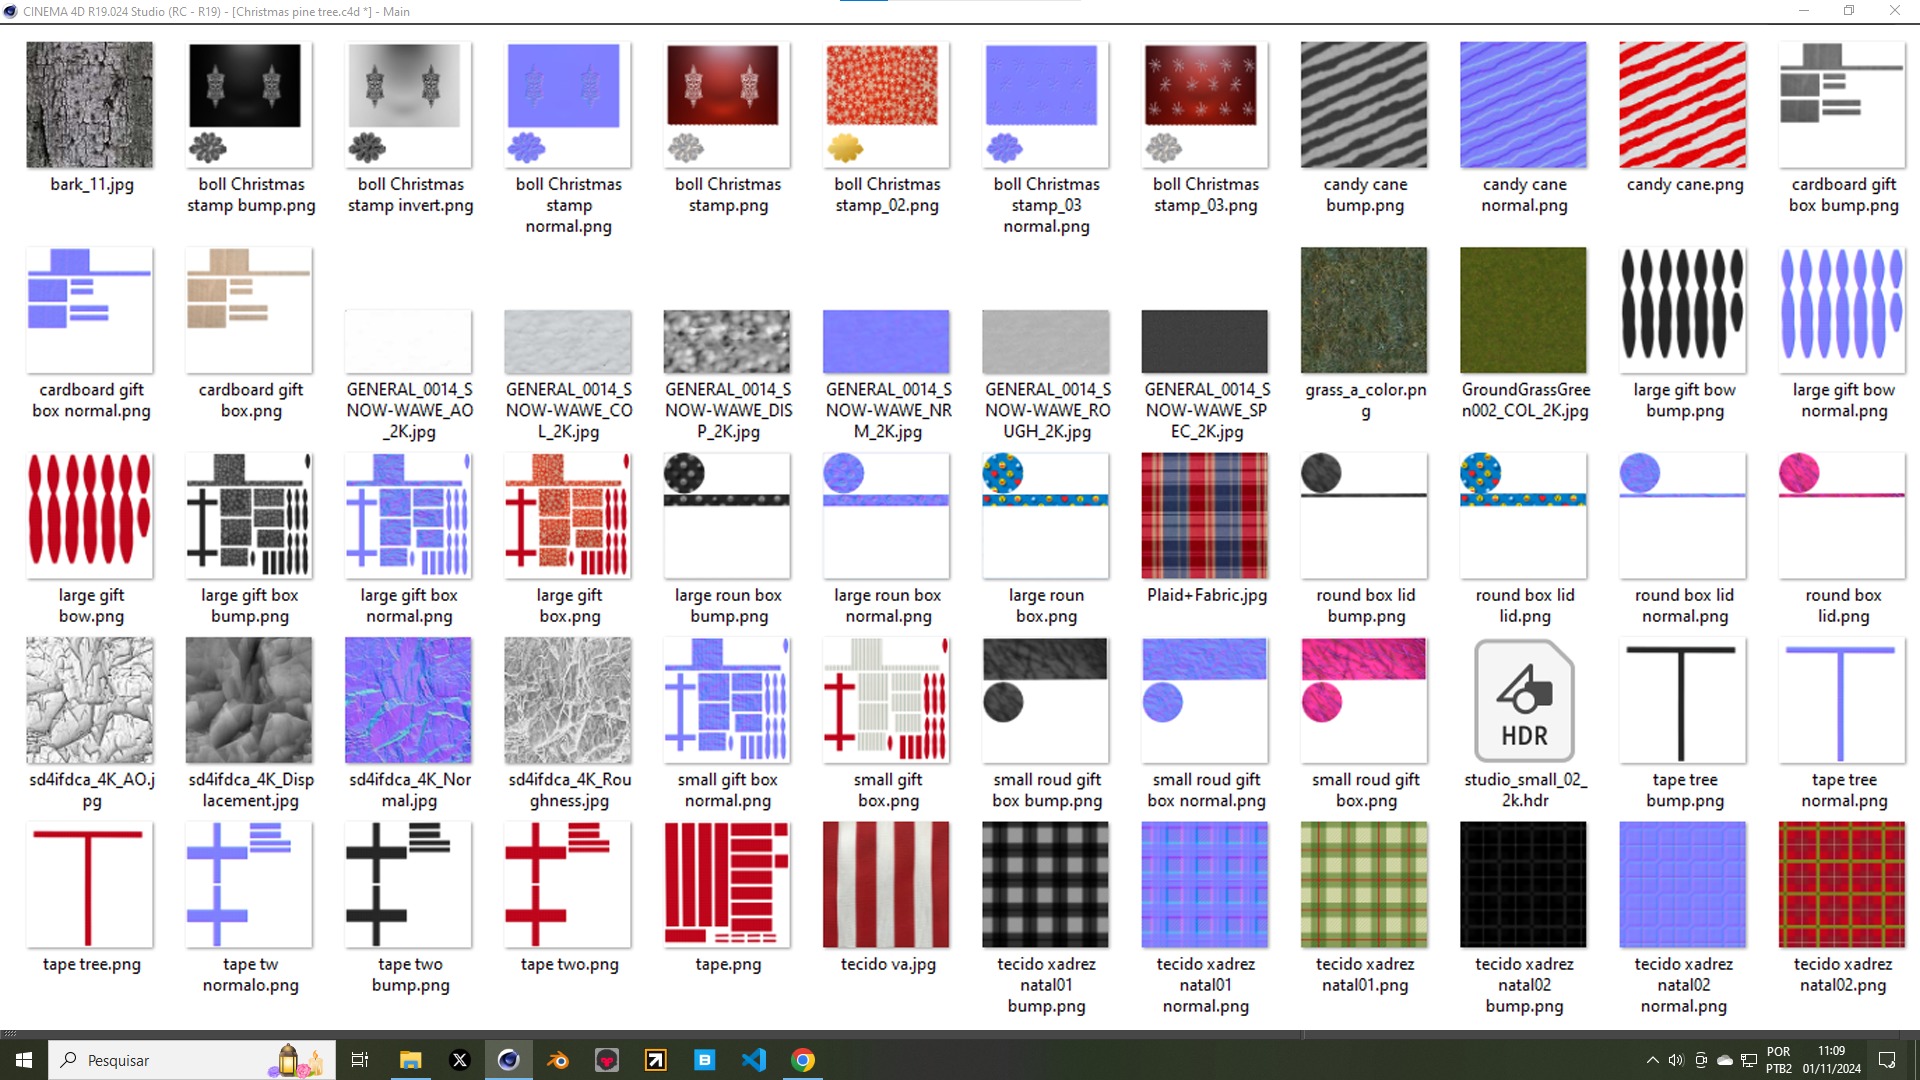1920x1080 pixels.
Task: Select the Plaid+Fabric.jpg thumbnail
Action: [1205, 516]
